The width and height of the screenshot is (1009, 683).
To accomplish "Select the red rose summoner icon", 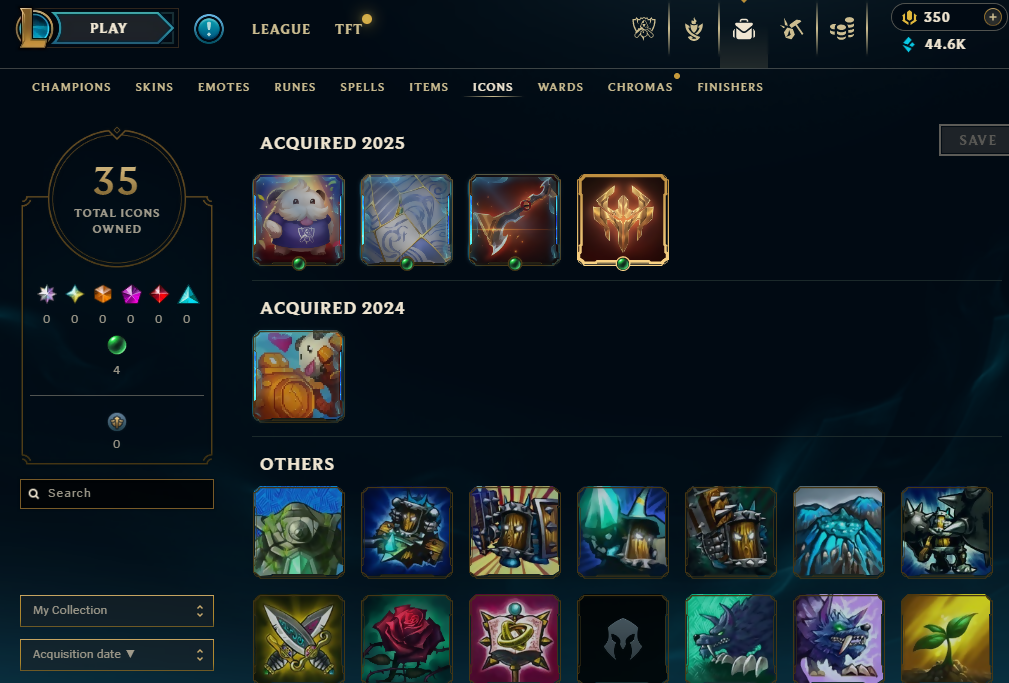I will click(x=407, y=639).
